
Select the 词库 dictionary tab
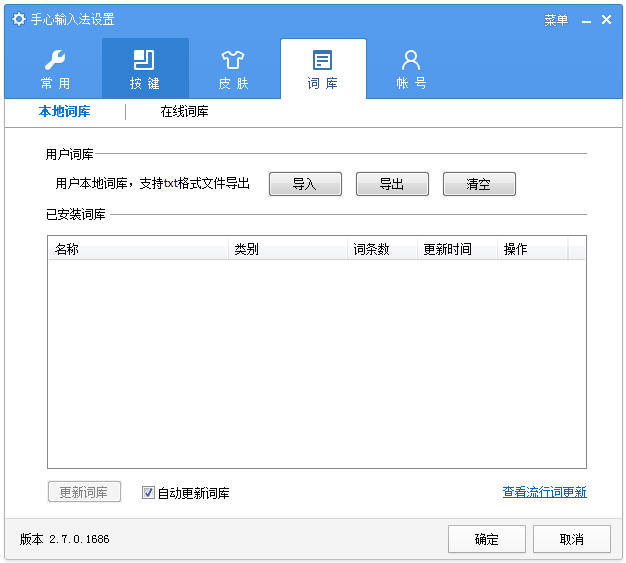point(323,69)
